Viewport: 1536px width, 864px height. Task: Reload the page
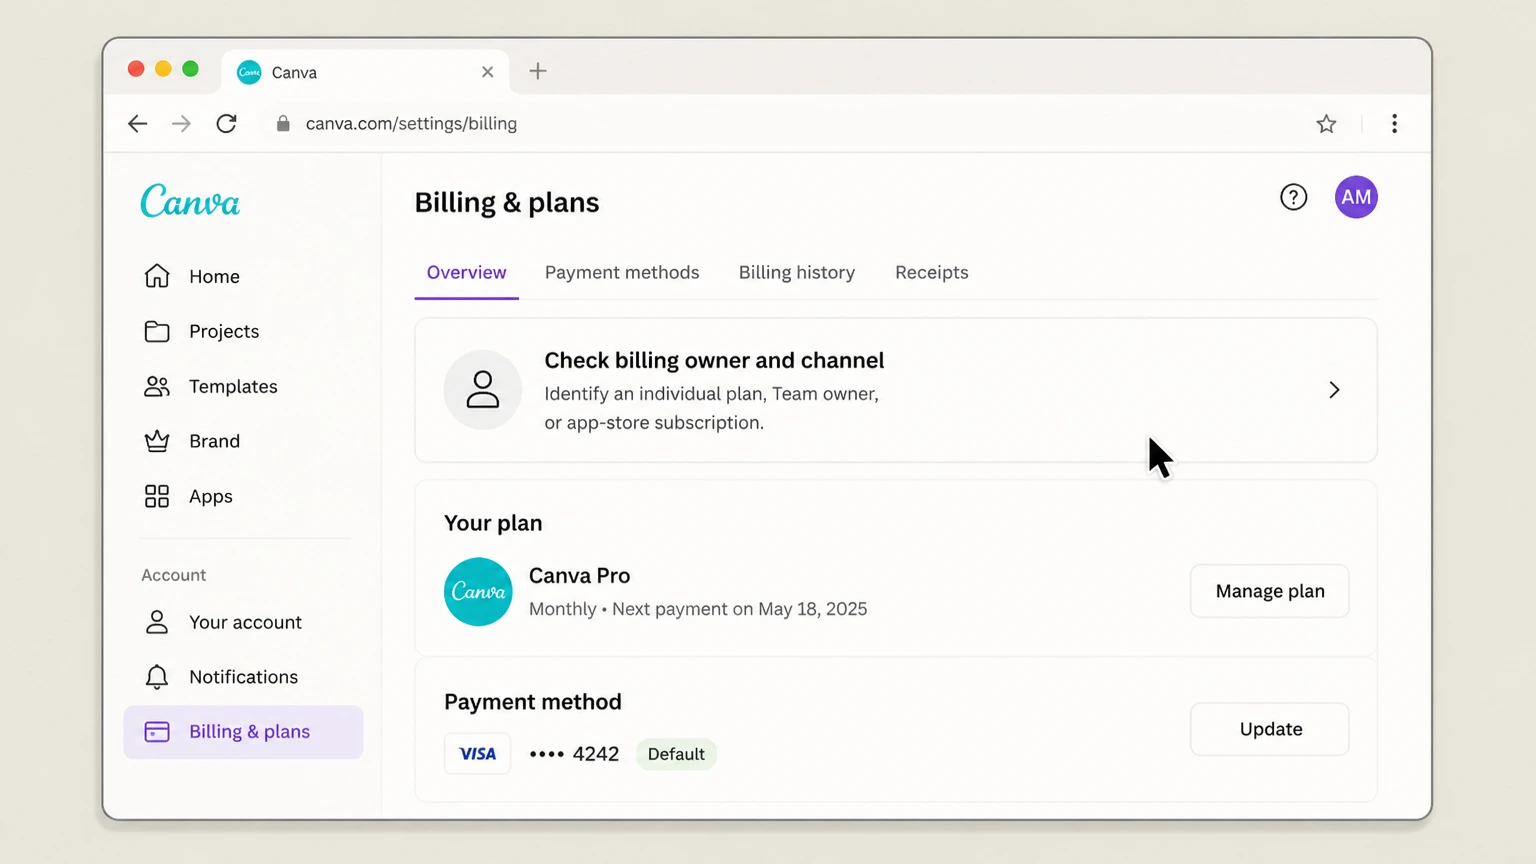pyautogui.click(x=227, y=123)
